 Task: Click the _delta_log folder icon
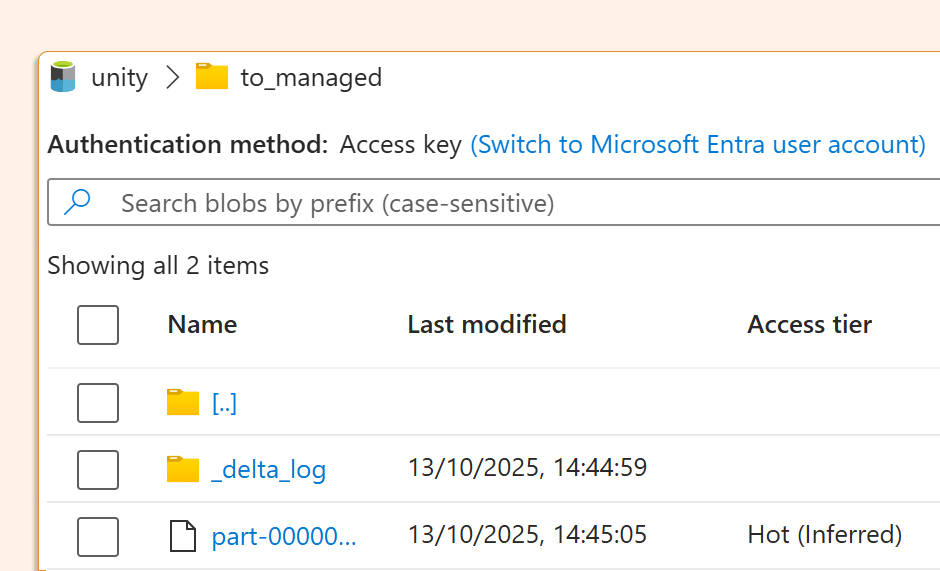[183, 469]
